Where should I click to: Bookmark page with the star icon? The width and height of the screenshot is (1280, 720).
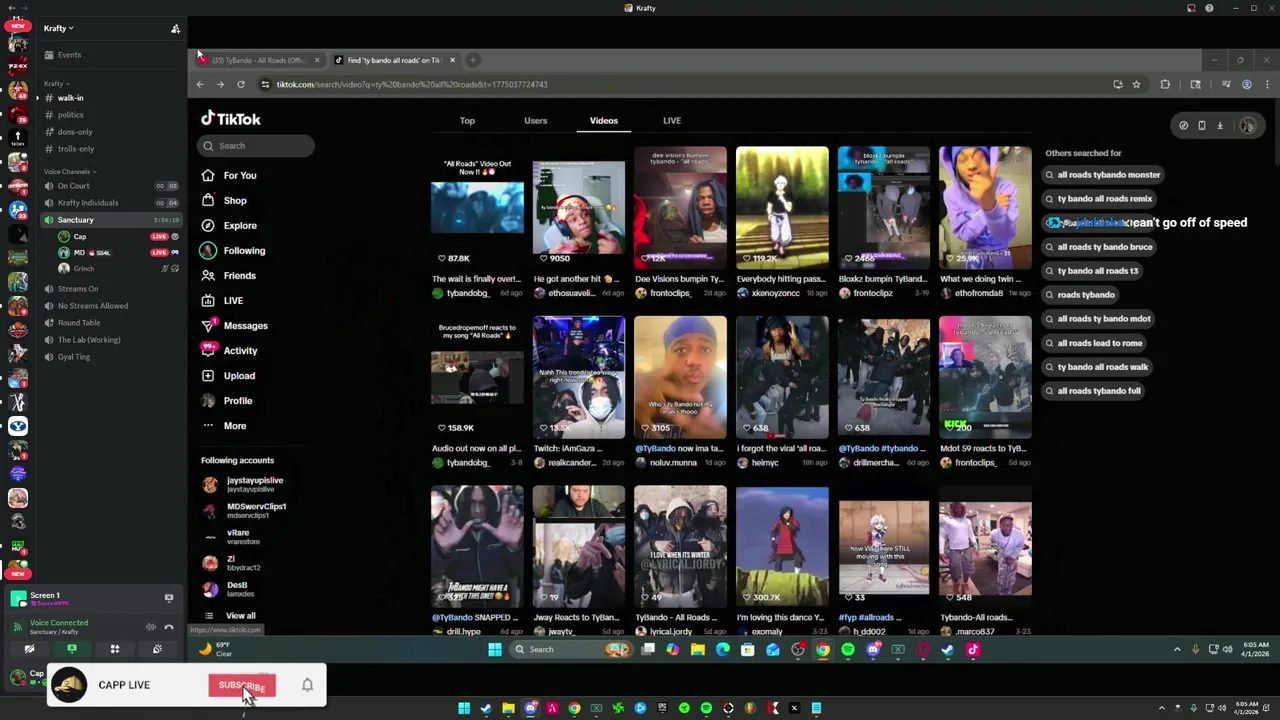pyautogui.click(x=1136, y=84)
